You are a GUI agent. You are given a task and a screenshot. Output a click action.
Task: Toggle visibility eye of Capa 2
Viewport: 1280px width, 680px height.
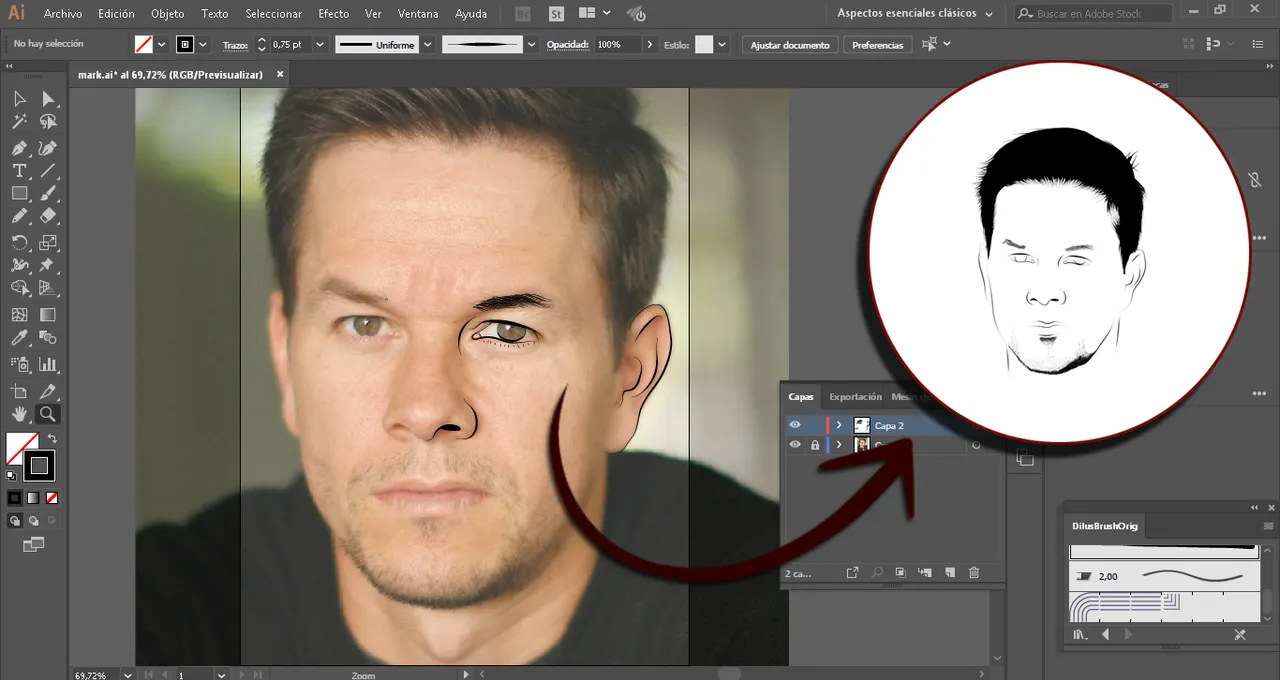(x=795, y=425)
